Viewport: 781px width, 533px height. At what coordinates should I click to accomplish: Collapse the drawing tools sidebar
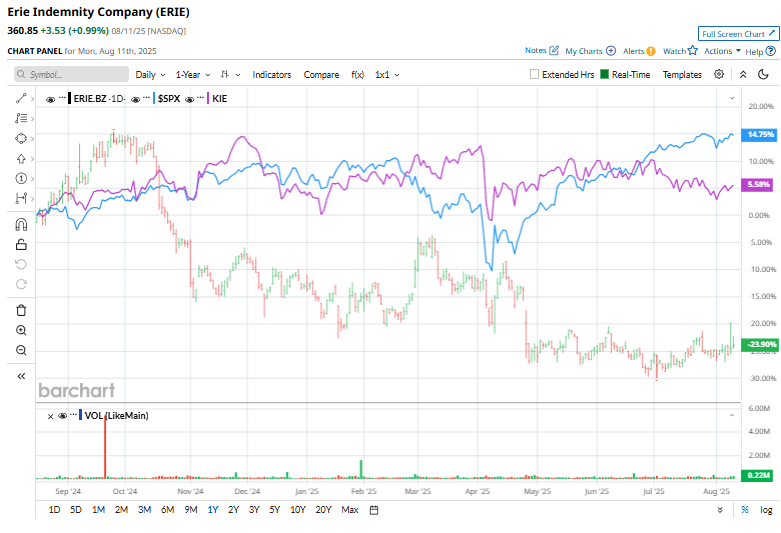coord(21,376)
